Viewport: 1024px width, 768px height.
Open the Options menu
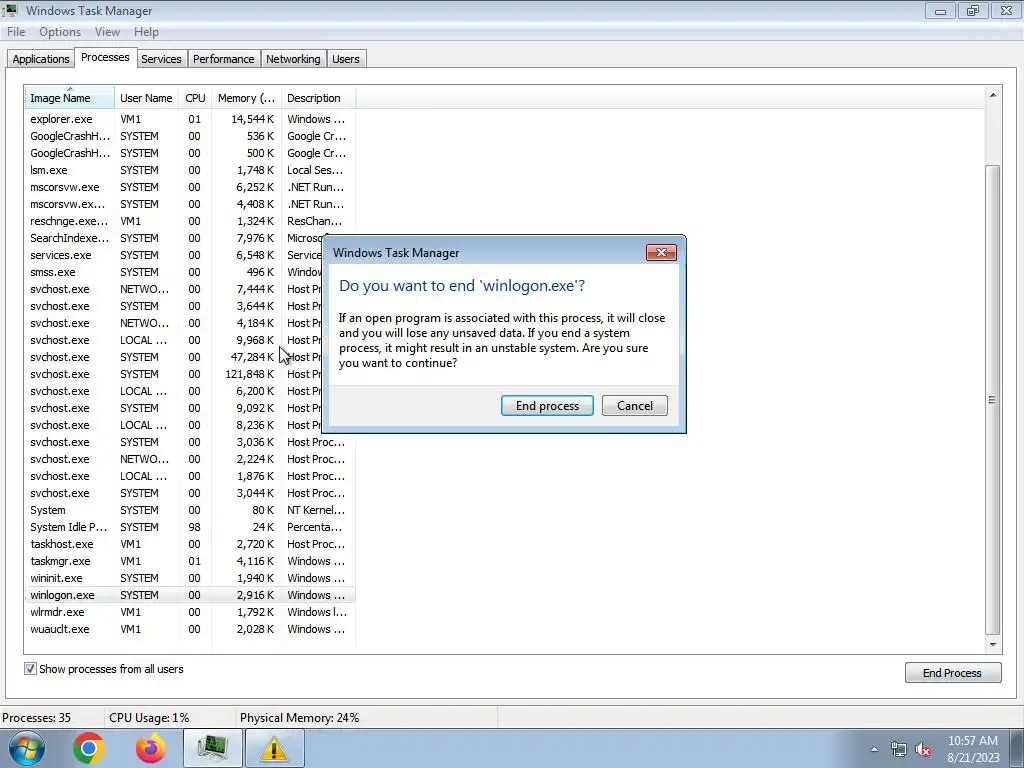tap(60, 32)
